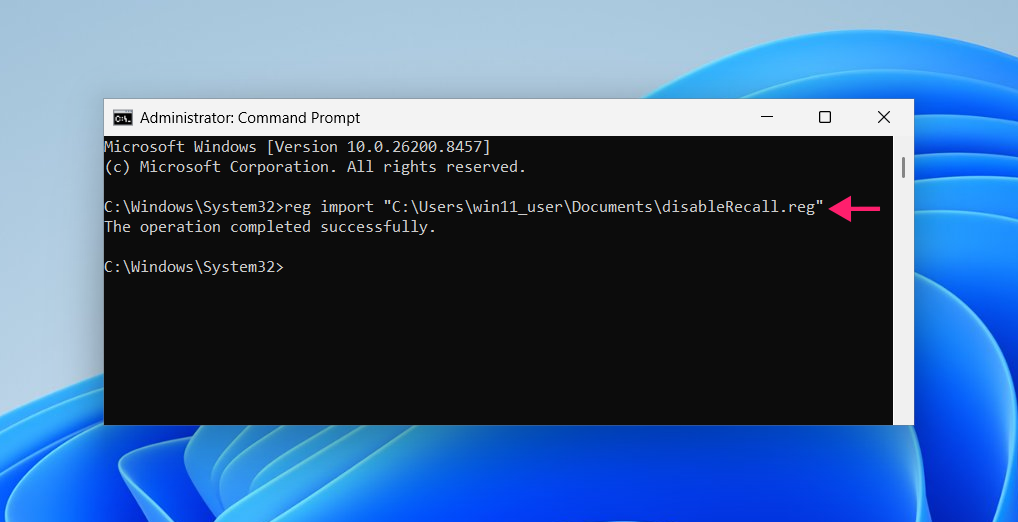Screen dimensions: 1018x522
Task: Close the Administrator: Command Prompt window
Action: tap(884, 118)
